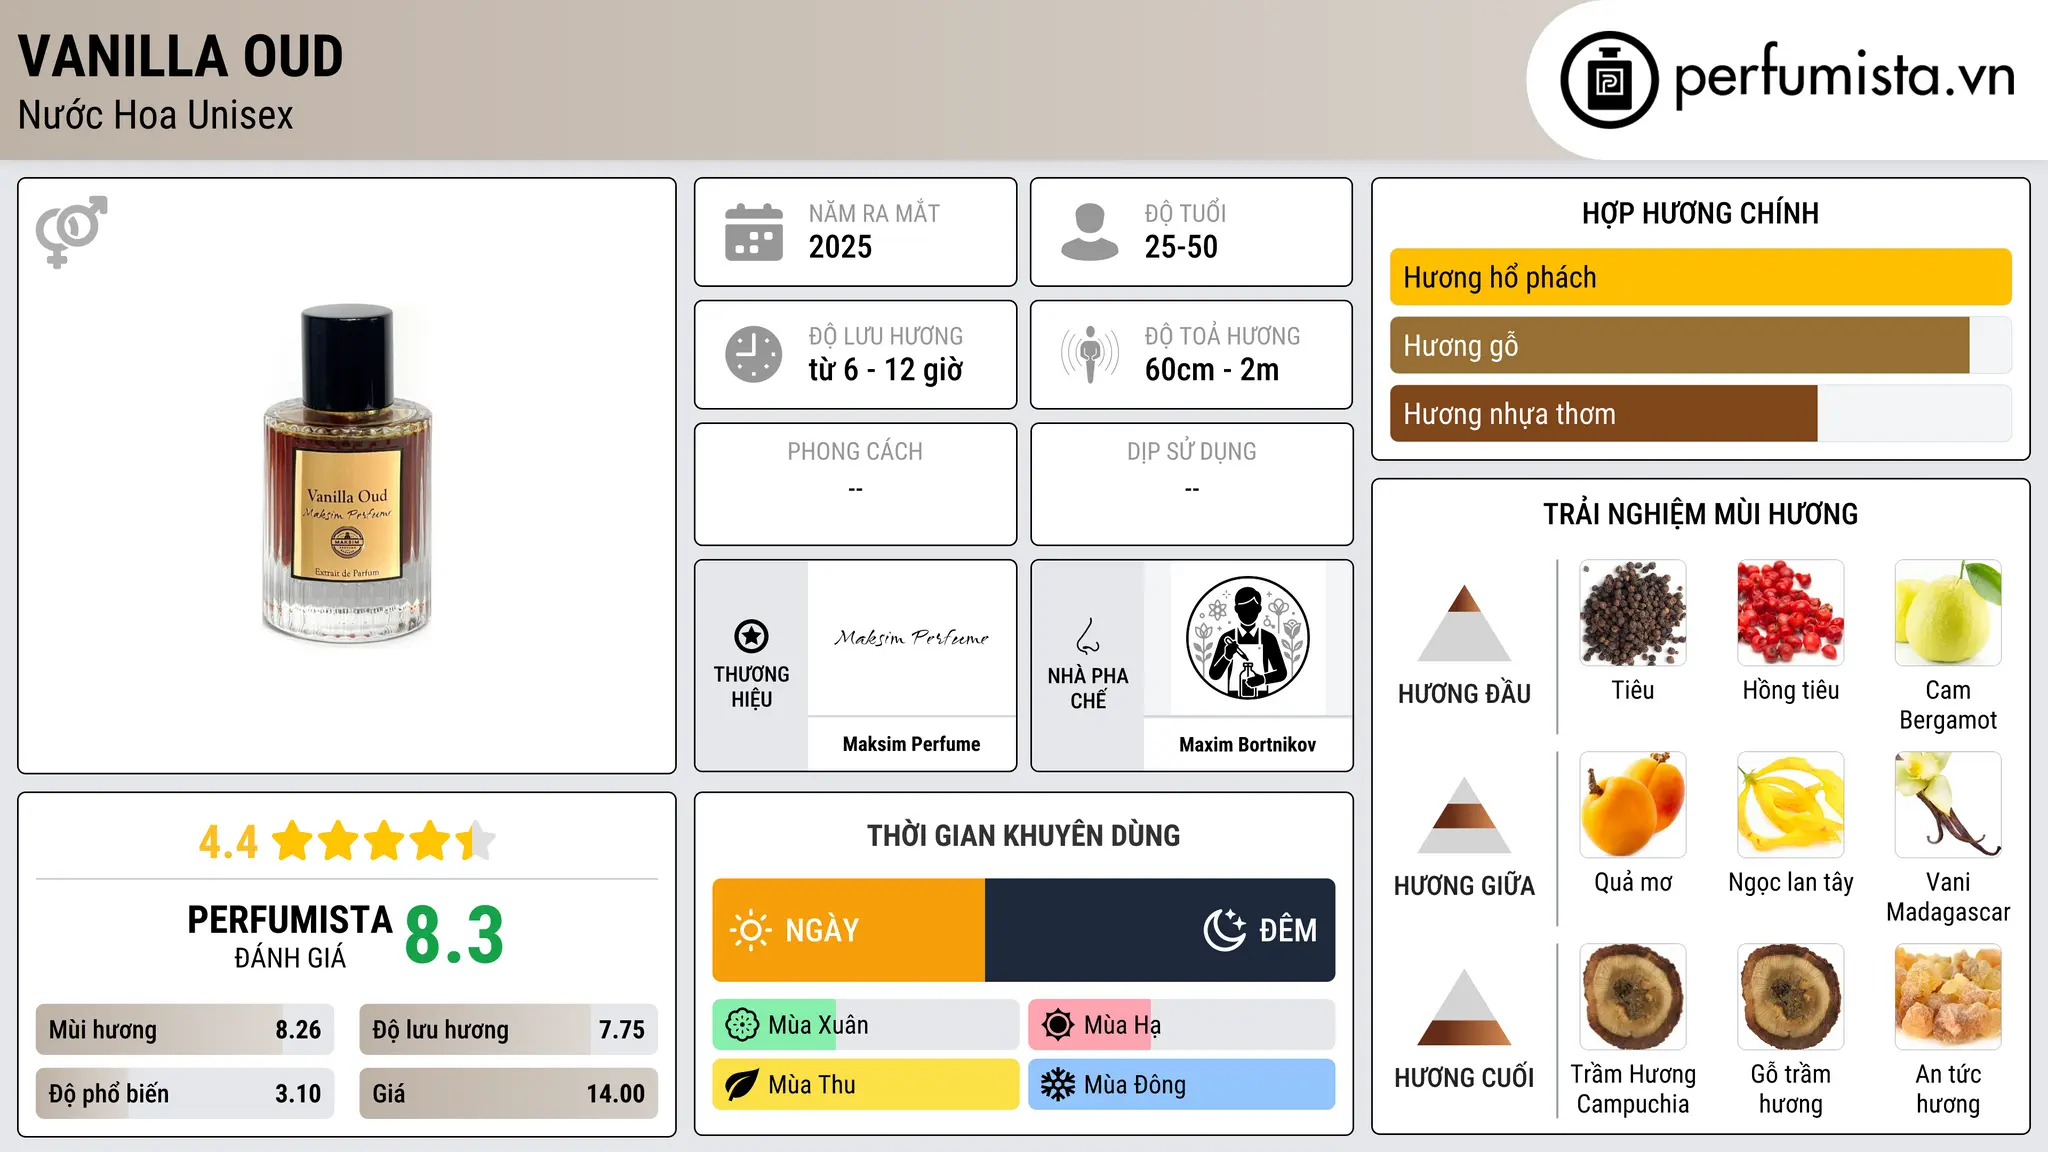Click the leaf icon for Mùa Thu

pos(742,1085)
